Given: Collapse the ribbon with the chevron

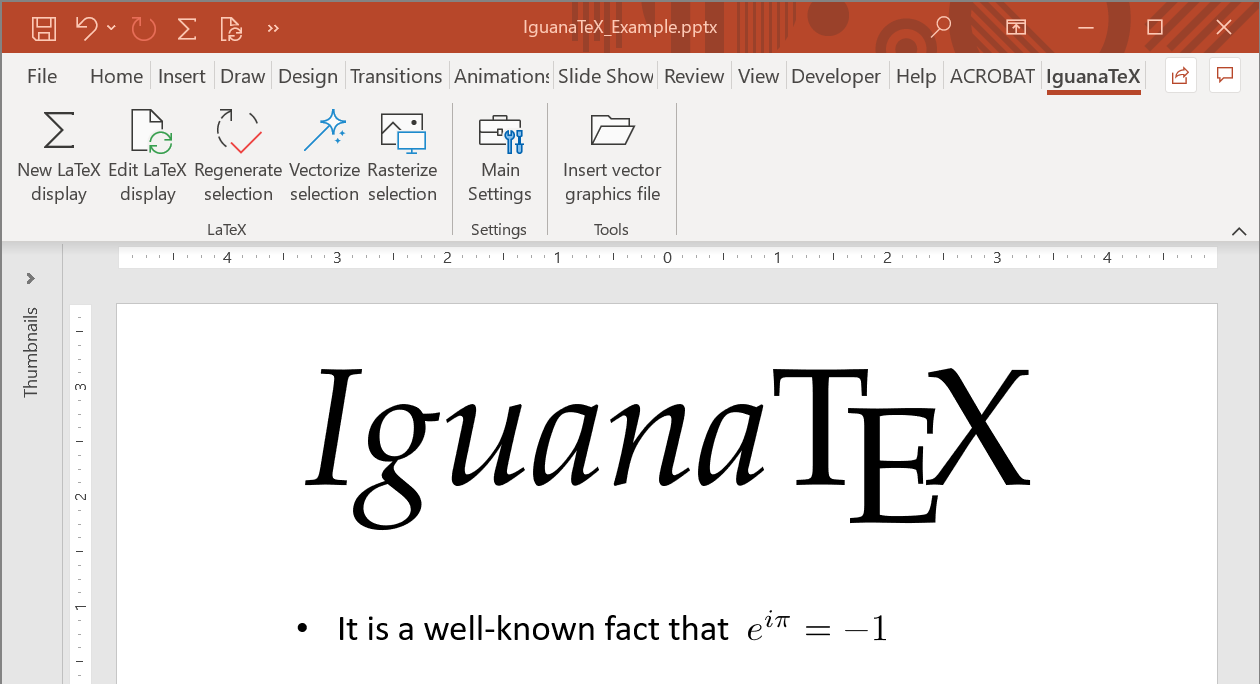Looking at the screenshot, I should [x=1239, y=231].
